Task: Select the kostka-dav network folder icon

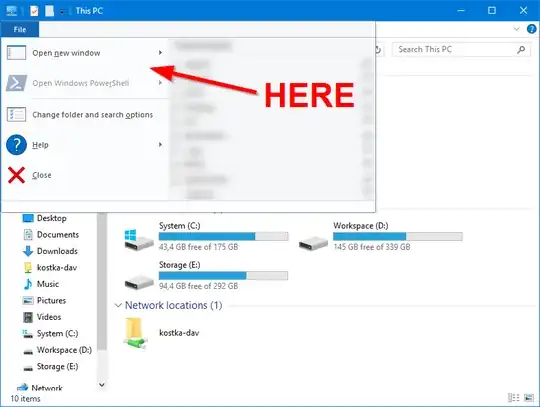Action: point(136,334)
